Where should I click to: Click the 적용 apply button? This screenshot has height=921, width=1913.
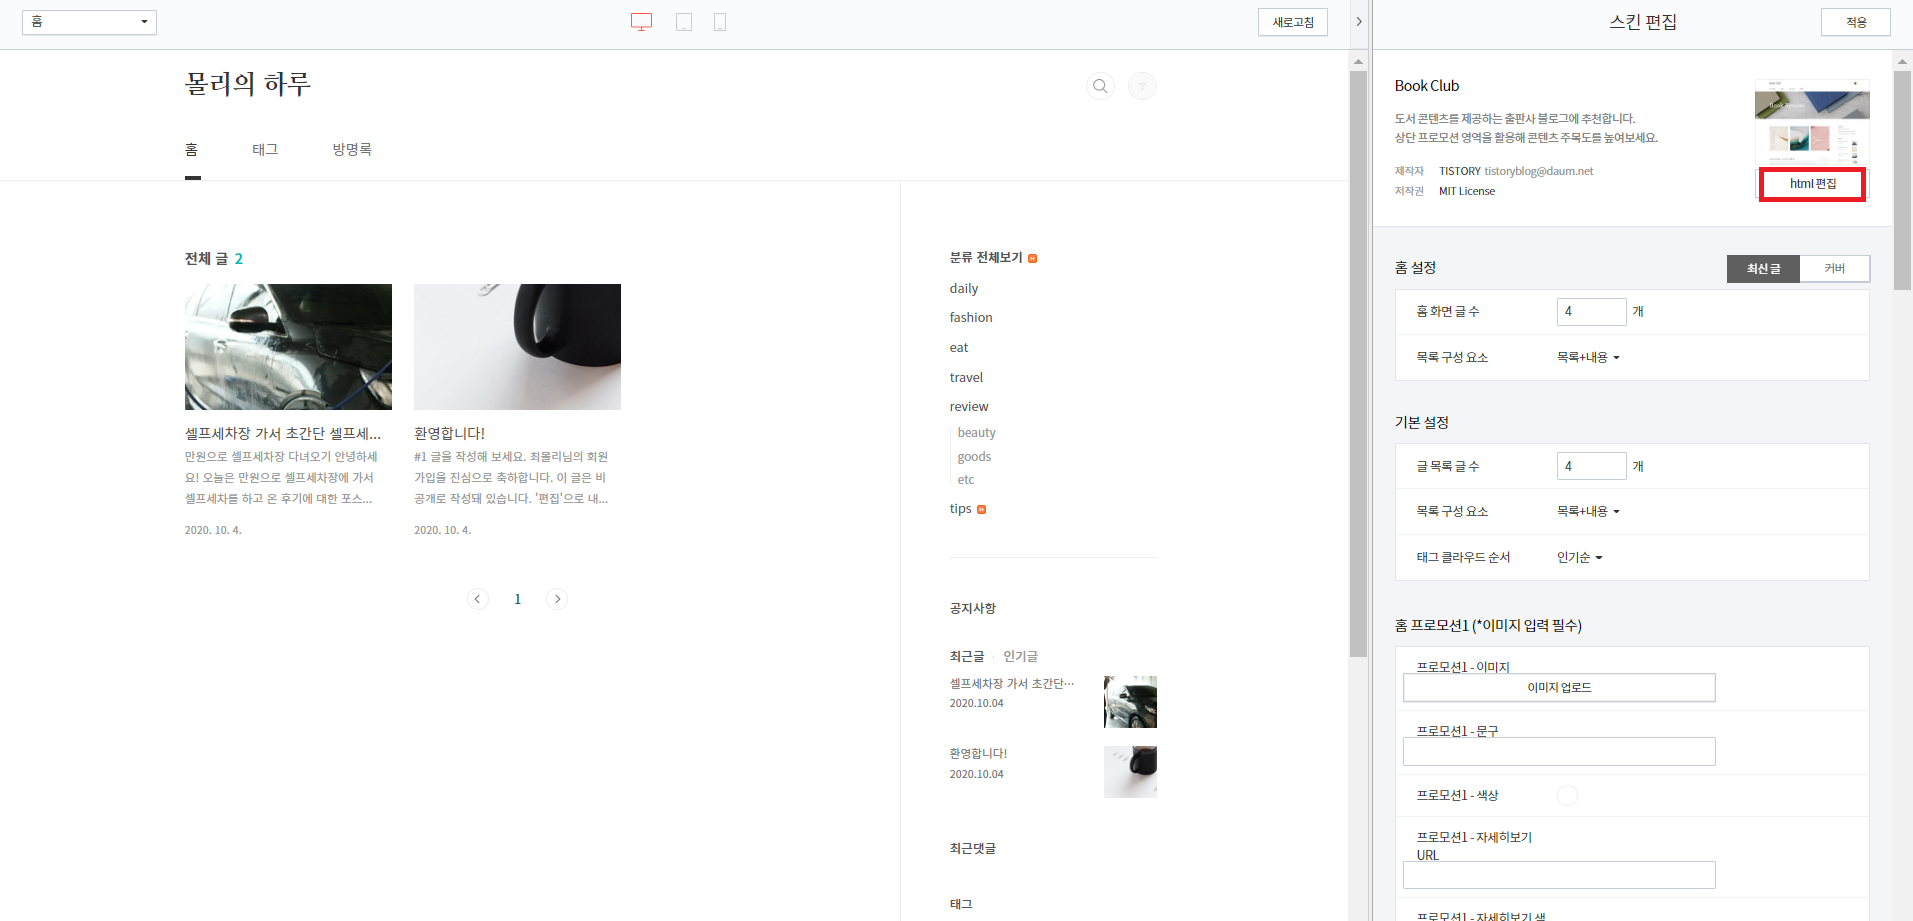click(x=1855, y=22)
